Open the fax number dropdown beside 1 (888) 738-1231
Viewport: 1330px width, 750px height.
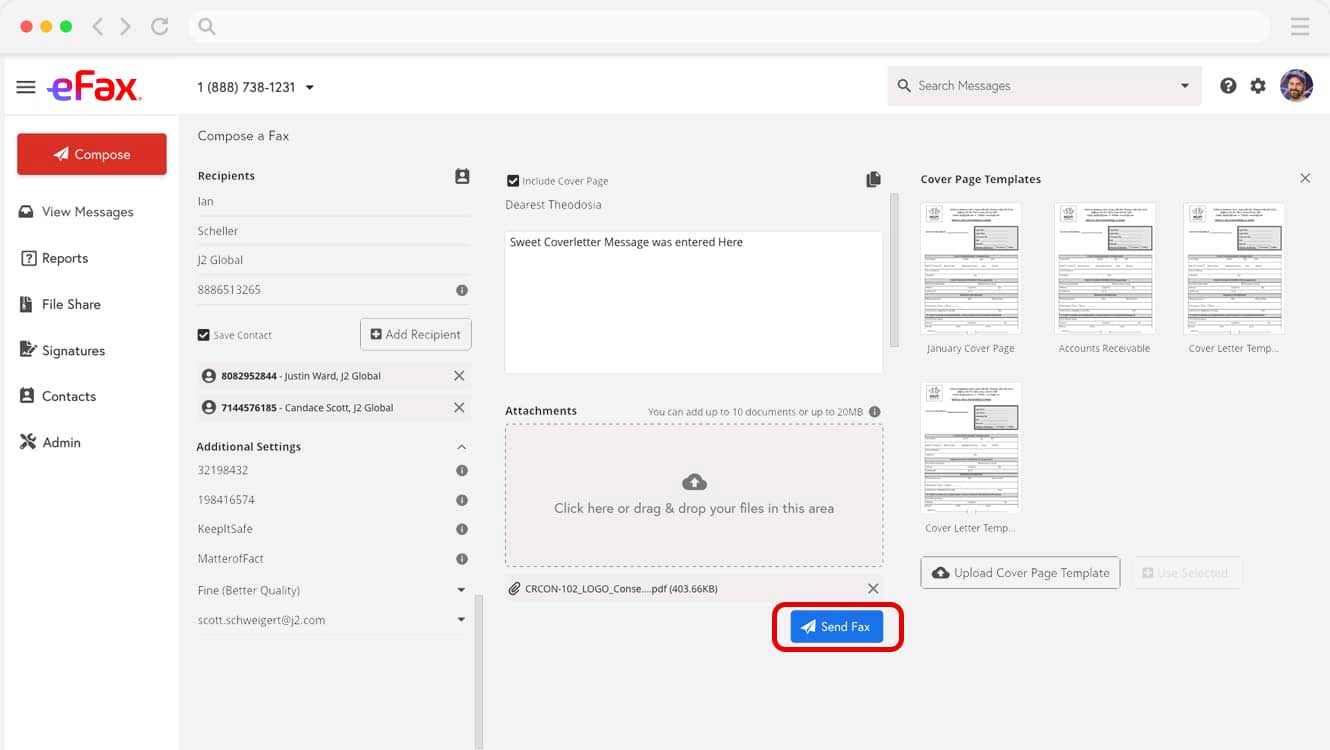[310, 87]
